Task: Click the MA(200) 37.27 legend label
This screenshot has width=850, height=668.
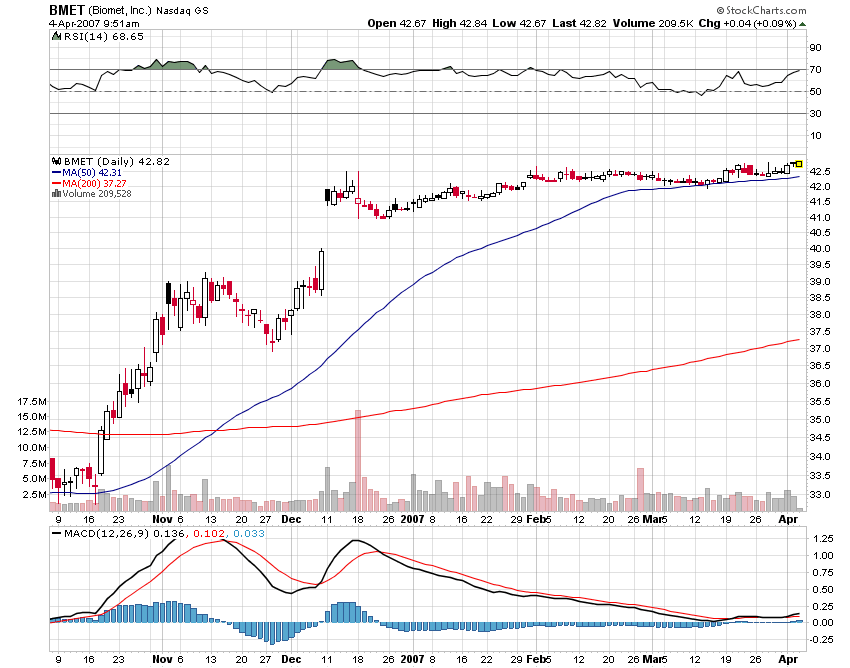Action: point(94,183)
